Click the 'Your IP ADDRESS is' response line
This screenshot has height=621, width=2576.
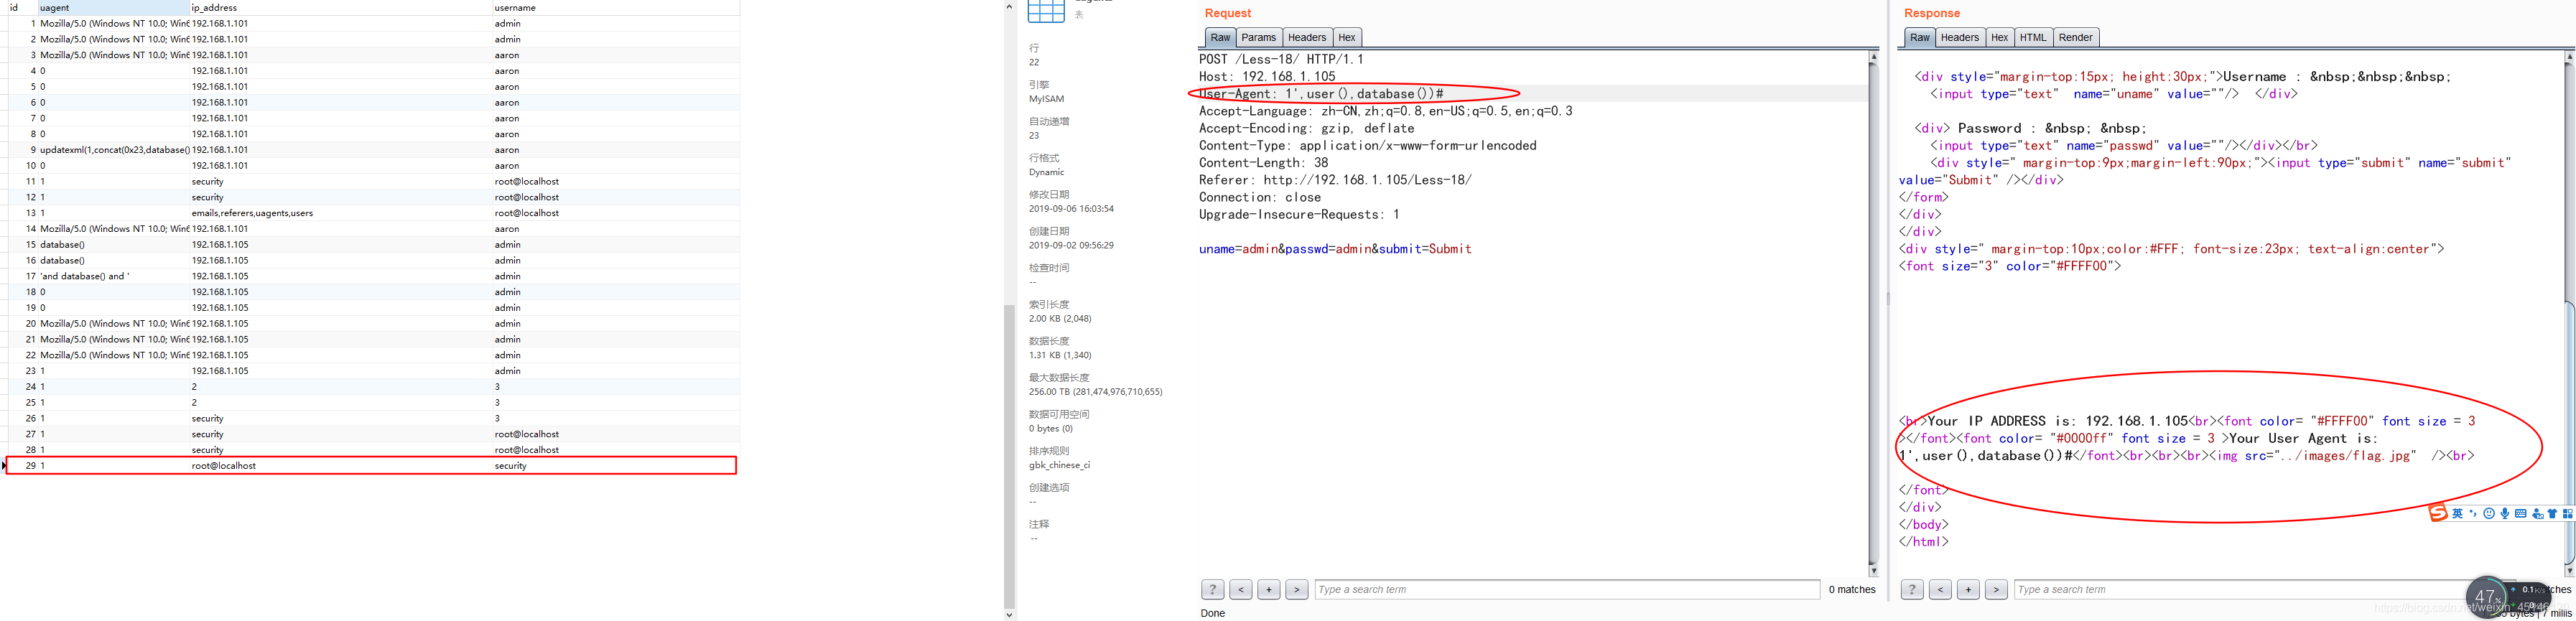2188,421
